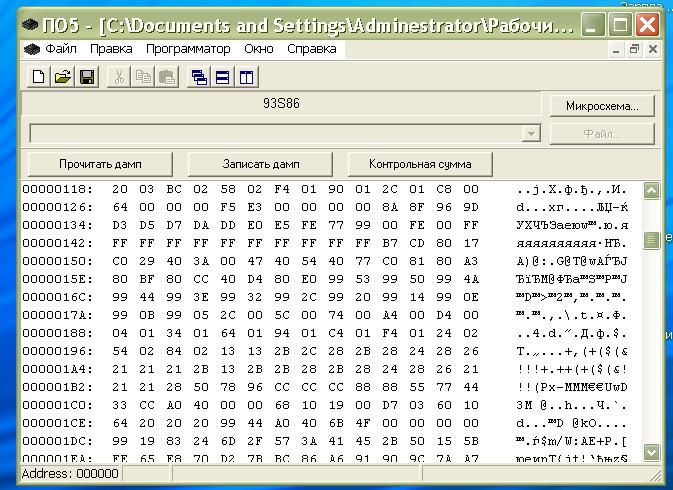The width and height of the screenshot is (673, 490).
Task: Click address 00000126: in hex dump
Action: [58, 207]
